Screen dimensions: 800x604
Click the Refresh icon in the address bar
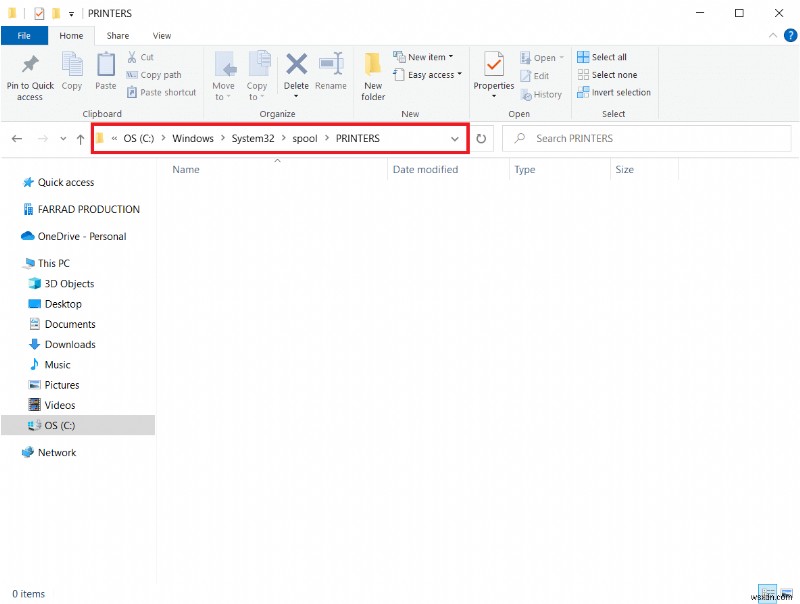point(481,138)
